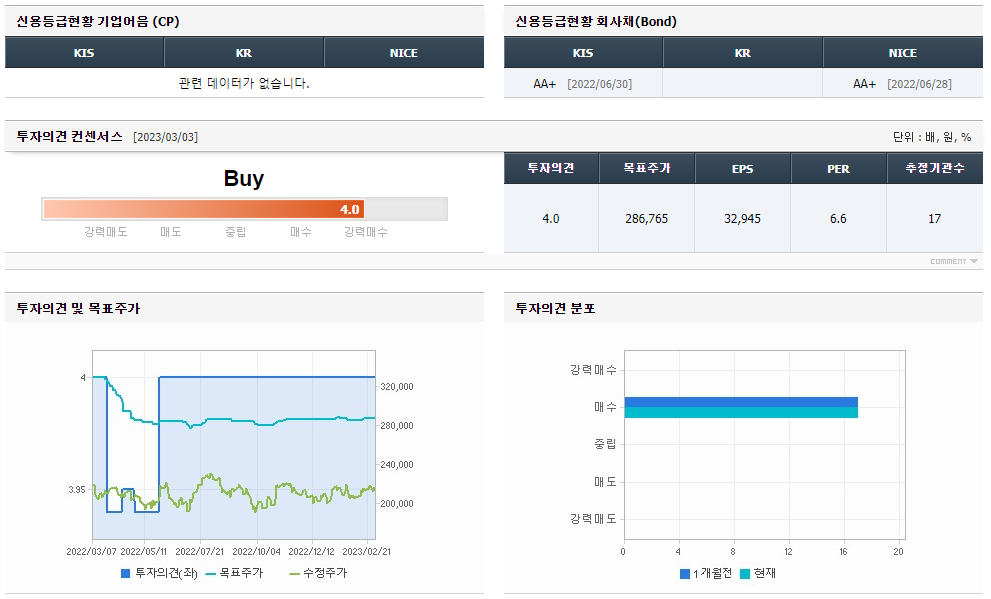Click the NICE column header in CP table

pos(404,52)
